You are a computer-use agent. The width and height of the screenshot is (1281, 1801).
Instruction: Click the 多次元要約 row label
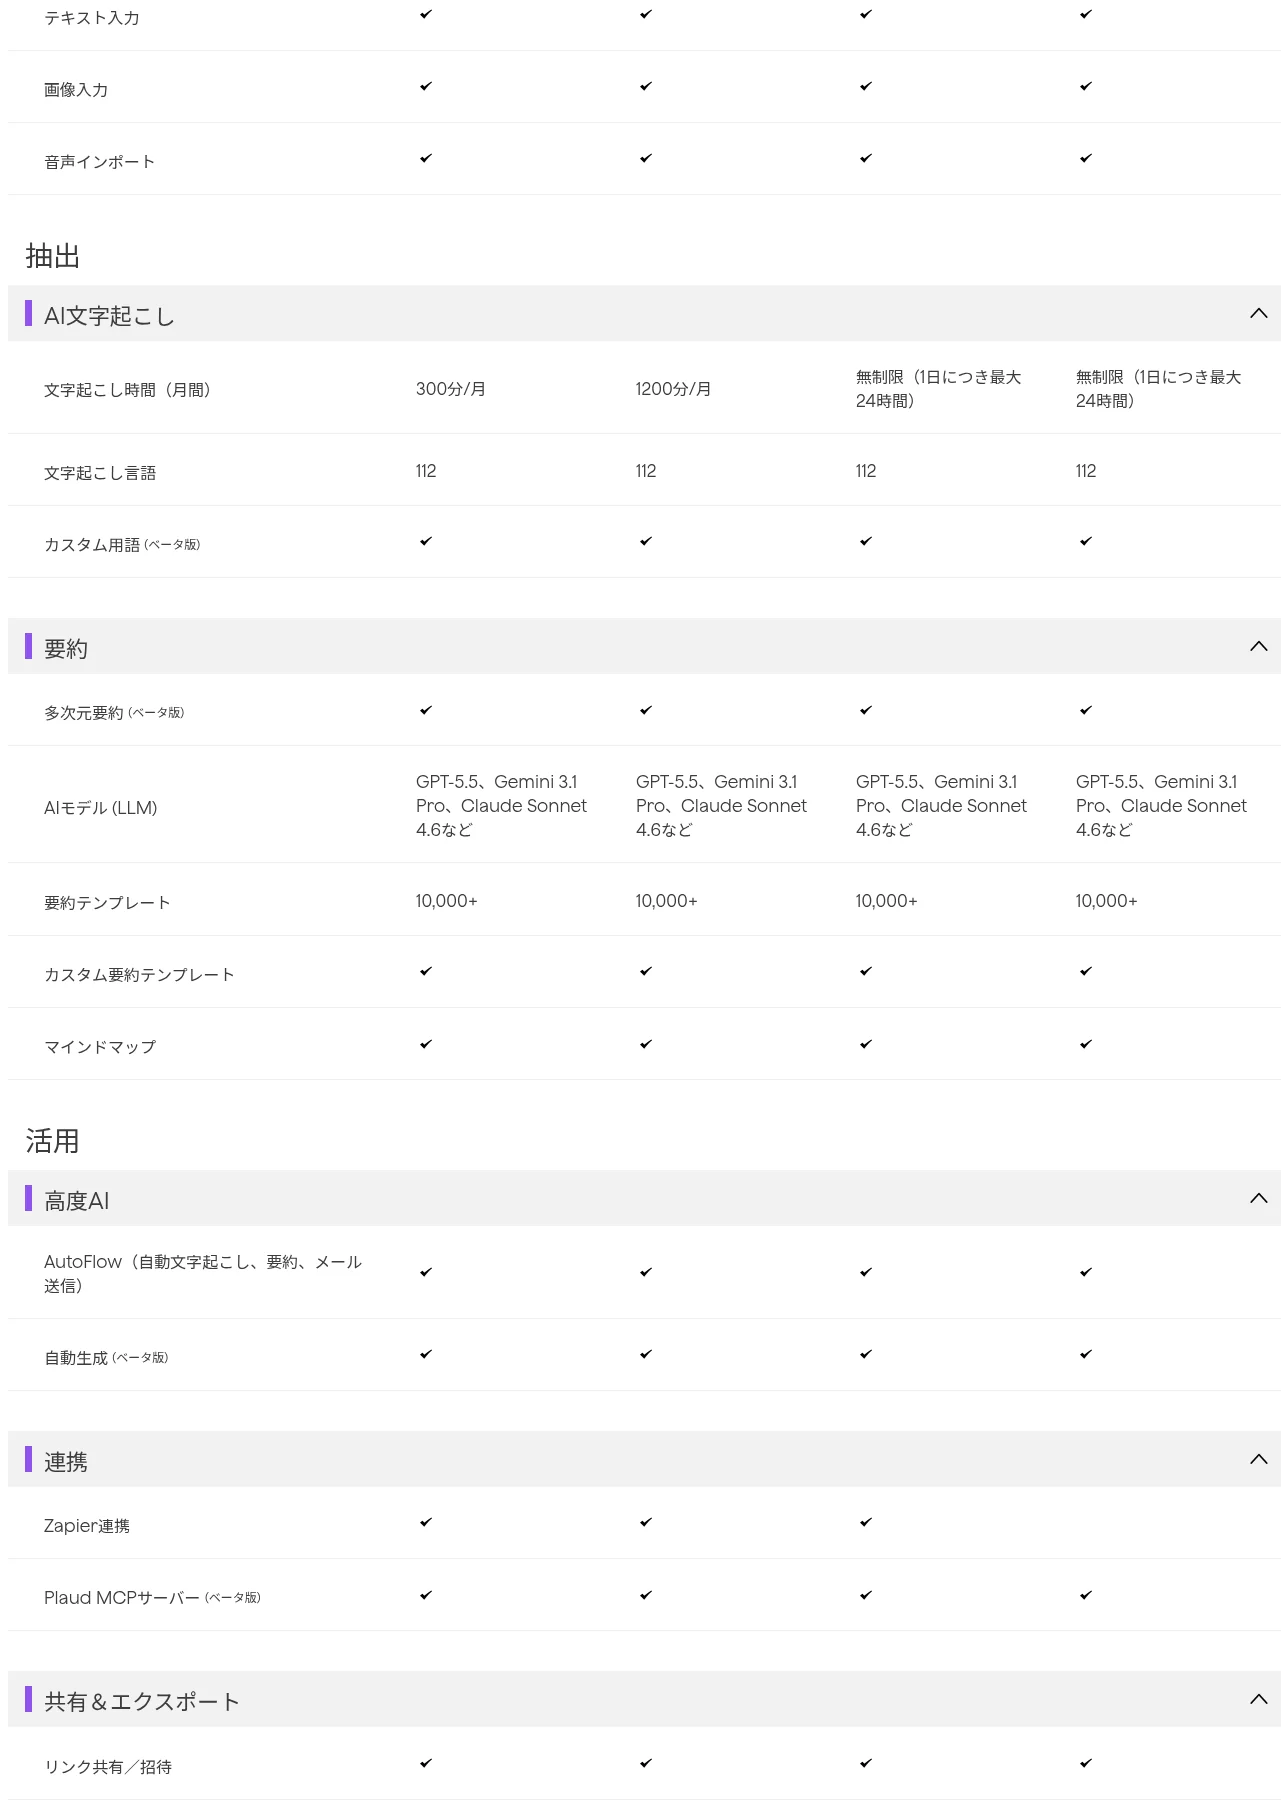point(114,713)
